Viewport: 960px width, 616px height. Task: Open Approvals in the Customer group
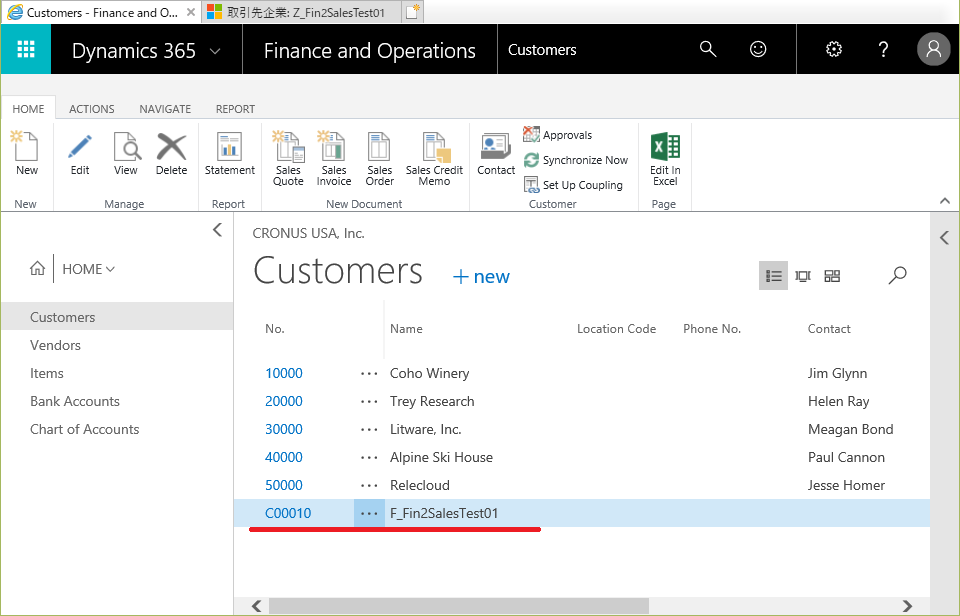[x=558, y=135]
